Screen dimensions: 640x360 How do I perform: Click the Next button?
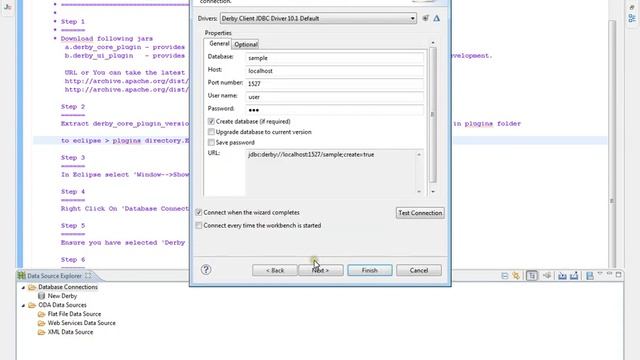(321, 270)
